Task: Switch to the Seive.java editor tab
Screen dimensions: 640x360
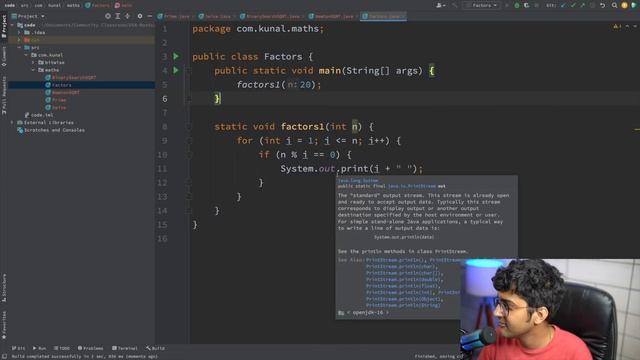Action: pos(217,16)
